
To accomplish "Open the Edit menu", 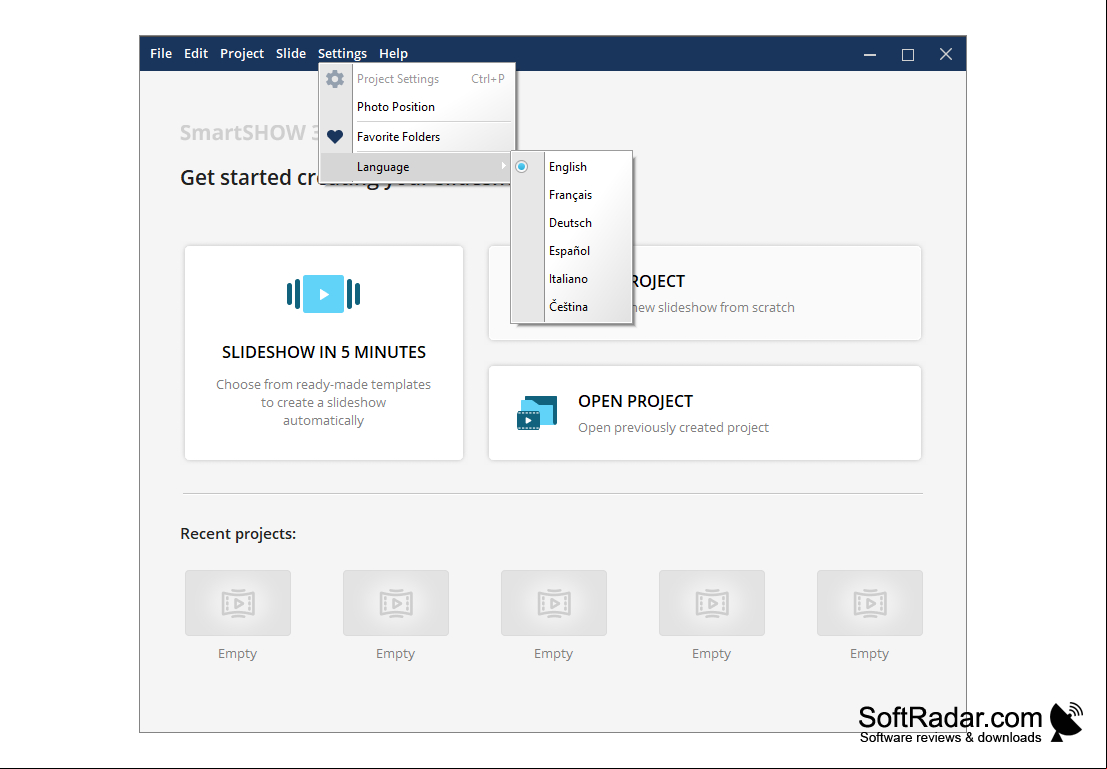I will pos(196,54).
